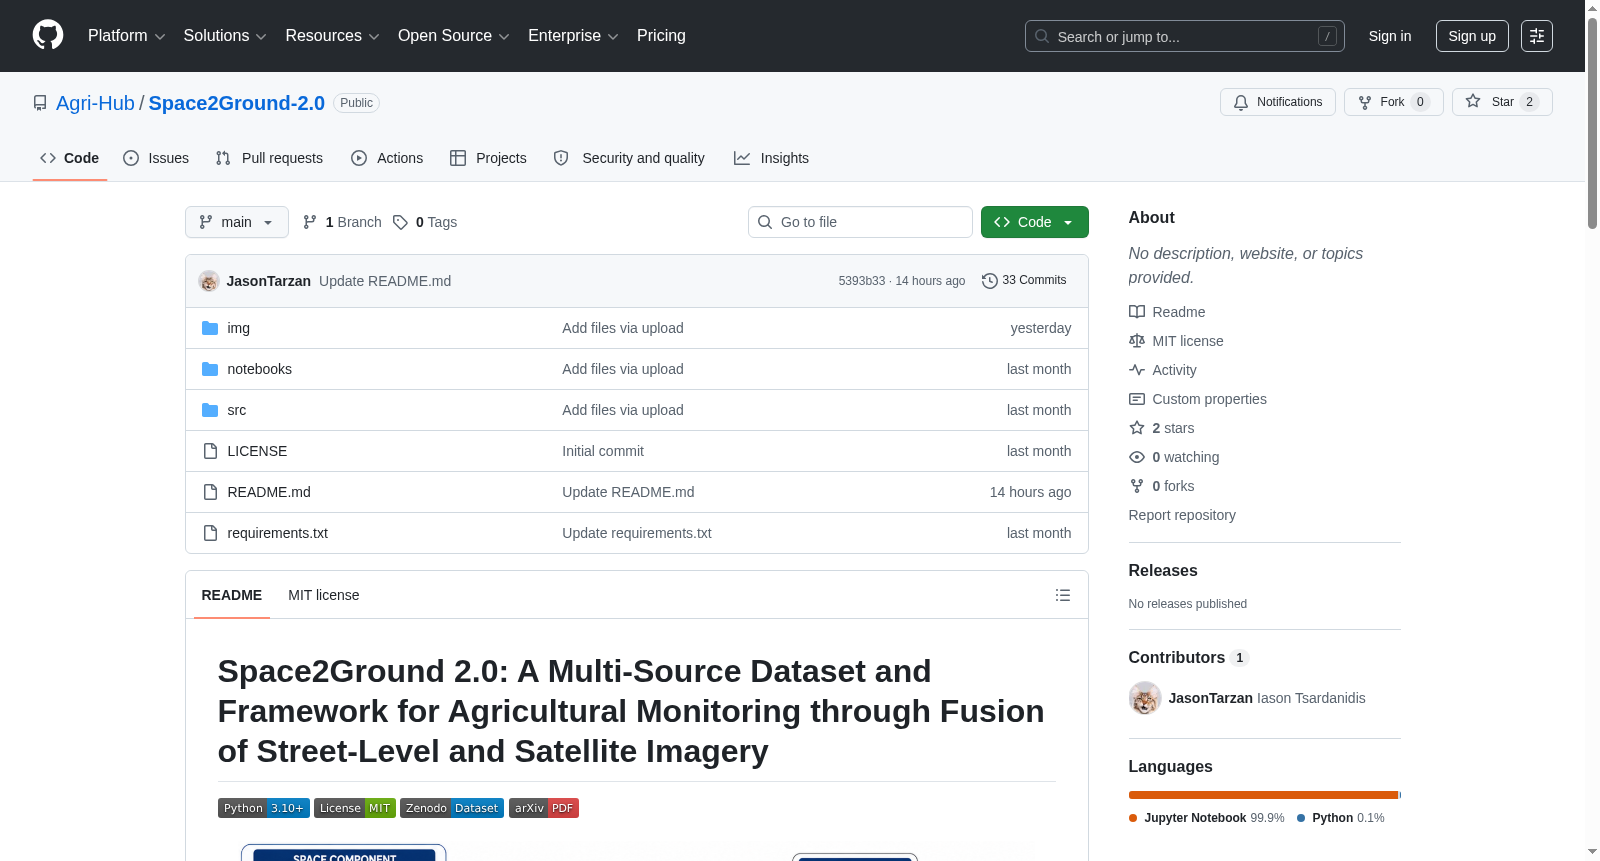Click the Sign up button
This screenshot has width=1600, height=861.
1472,36
